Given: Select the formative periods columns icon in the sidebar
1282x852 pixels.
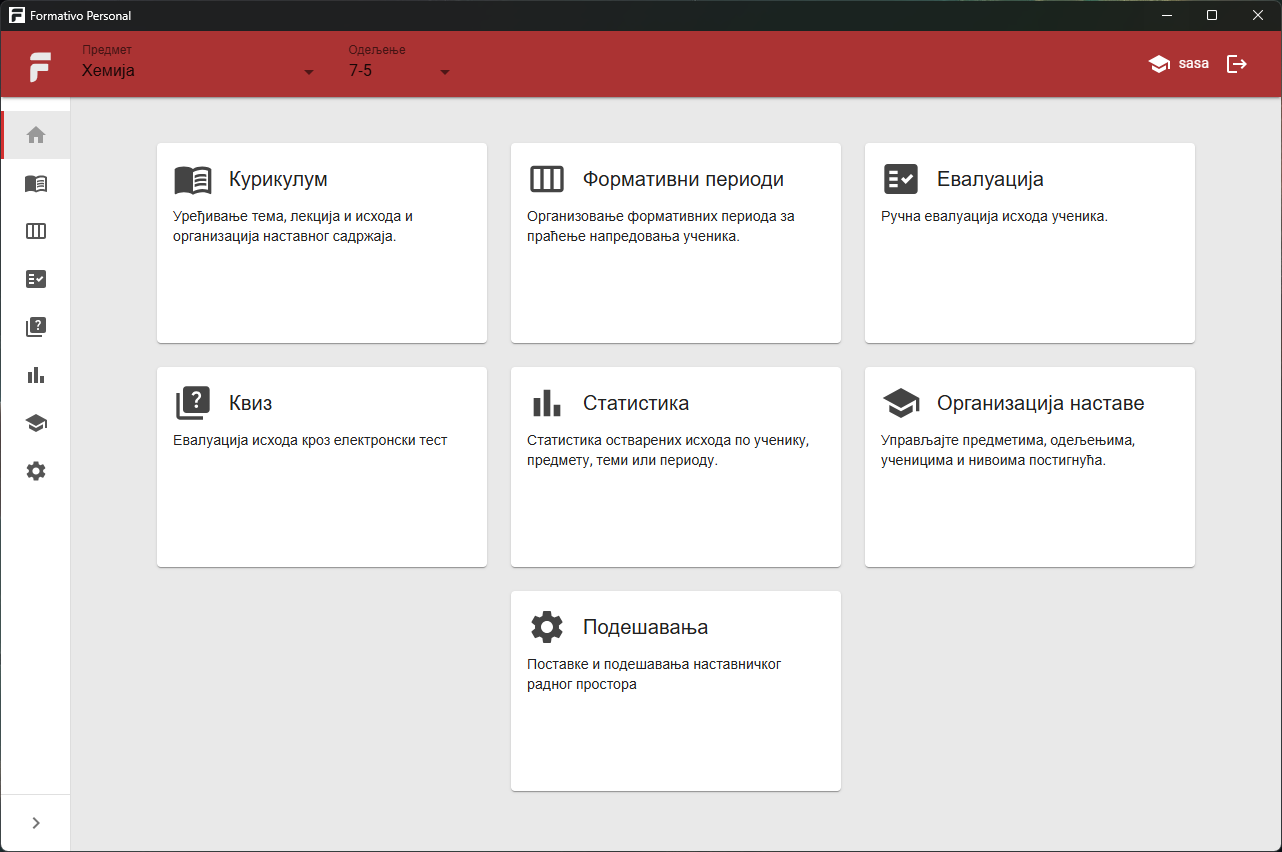Looking at the screenshot, I should pyautogui.click(x=36, y=231).
